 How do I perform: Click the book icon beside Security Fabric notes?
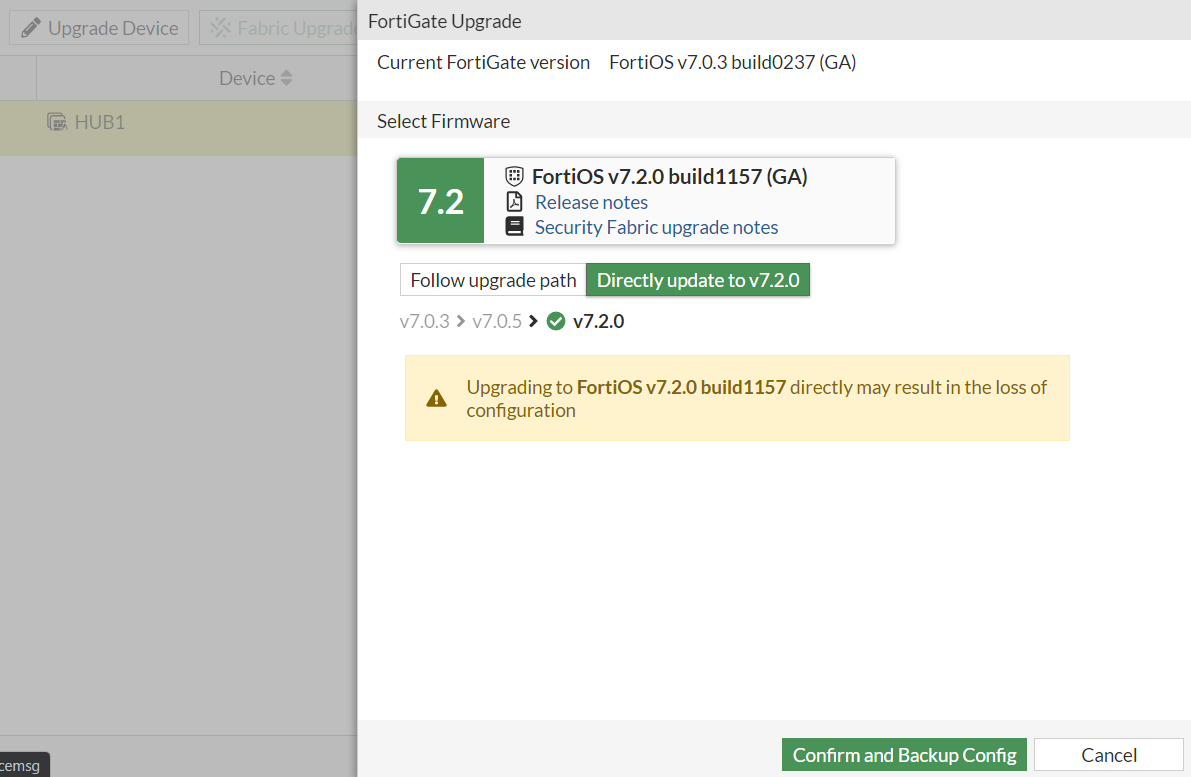click(514, 226)
